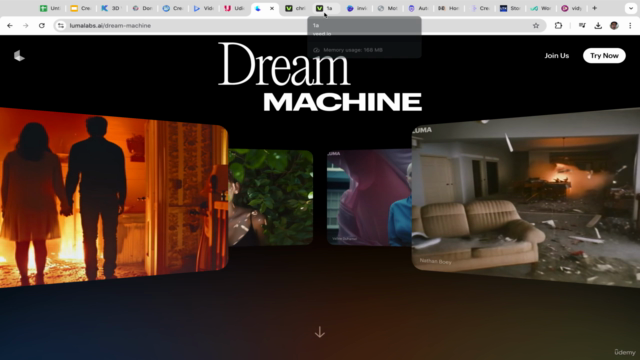
Task: Open the Join Us link
Action: [x=556, y=56]
